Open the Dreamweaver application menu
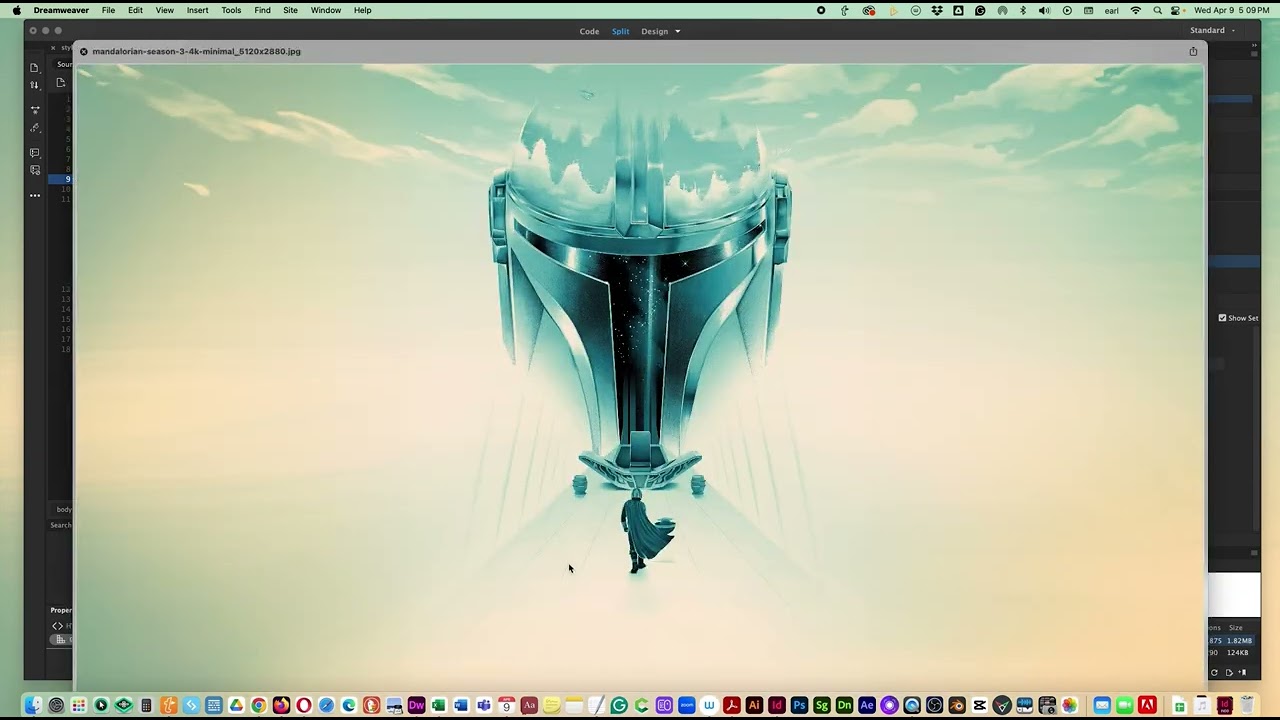This screenshot has width=1280, height=720. [x=61, y=10]
